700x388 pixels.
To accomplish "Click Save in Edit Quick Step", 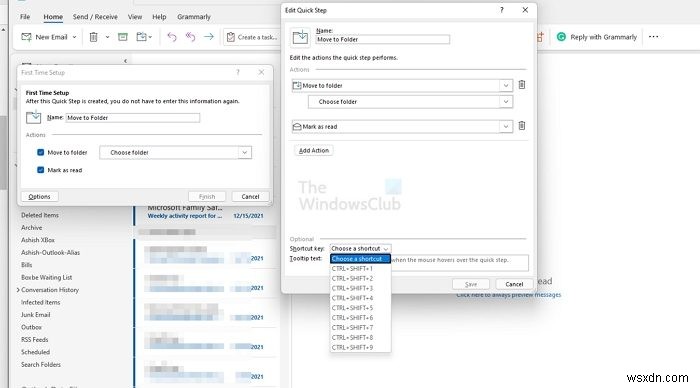I will (x=471, y=284).
